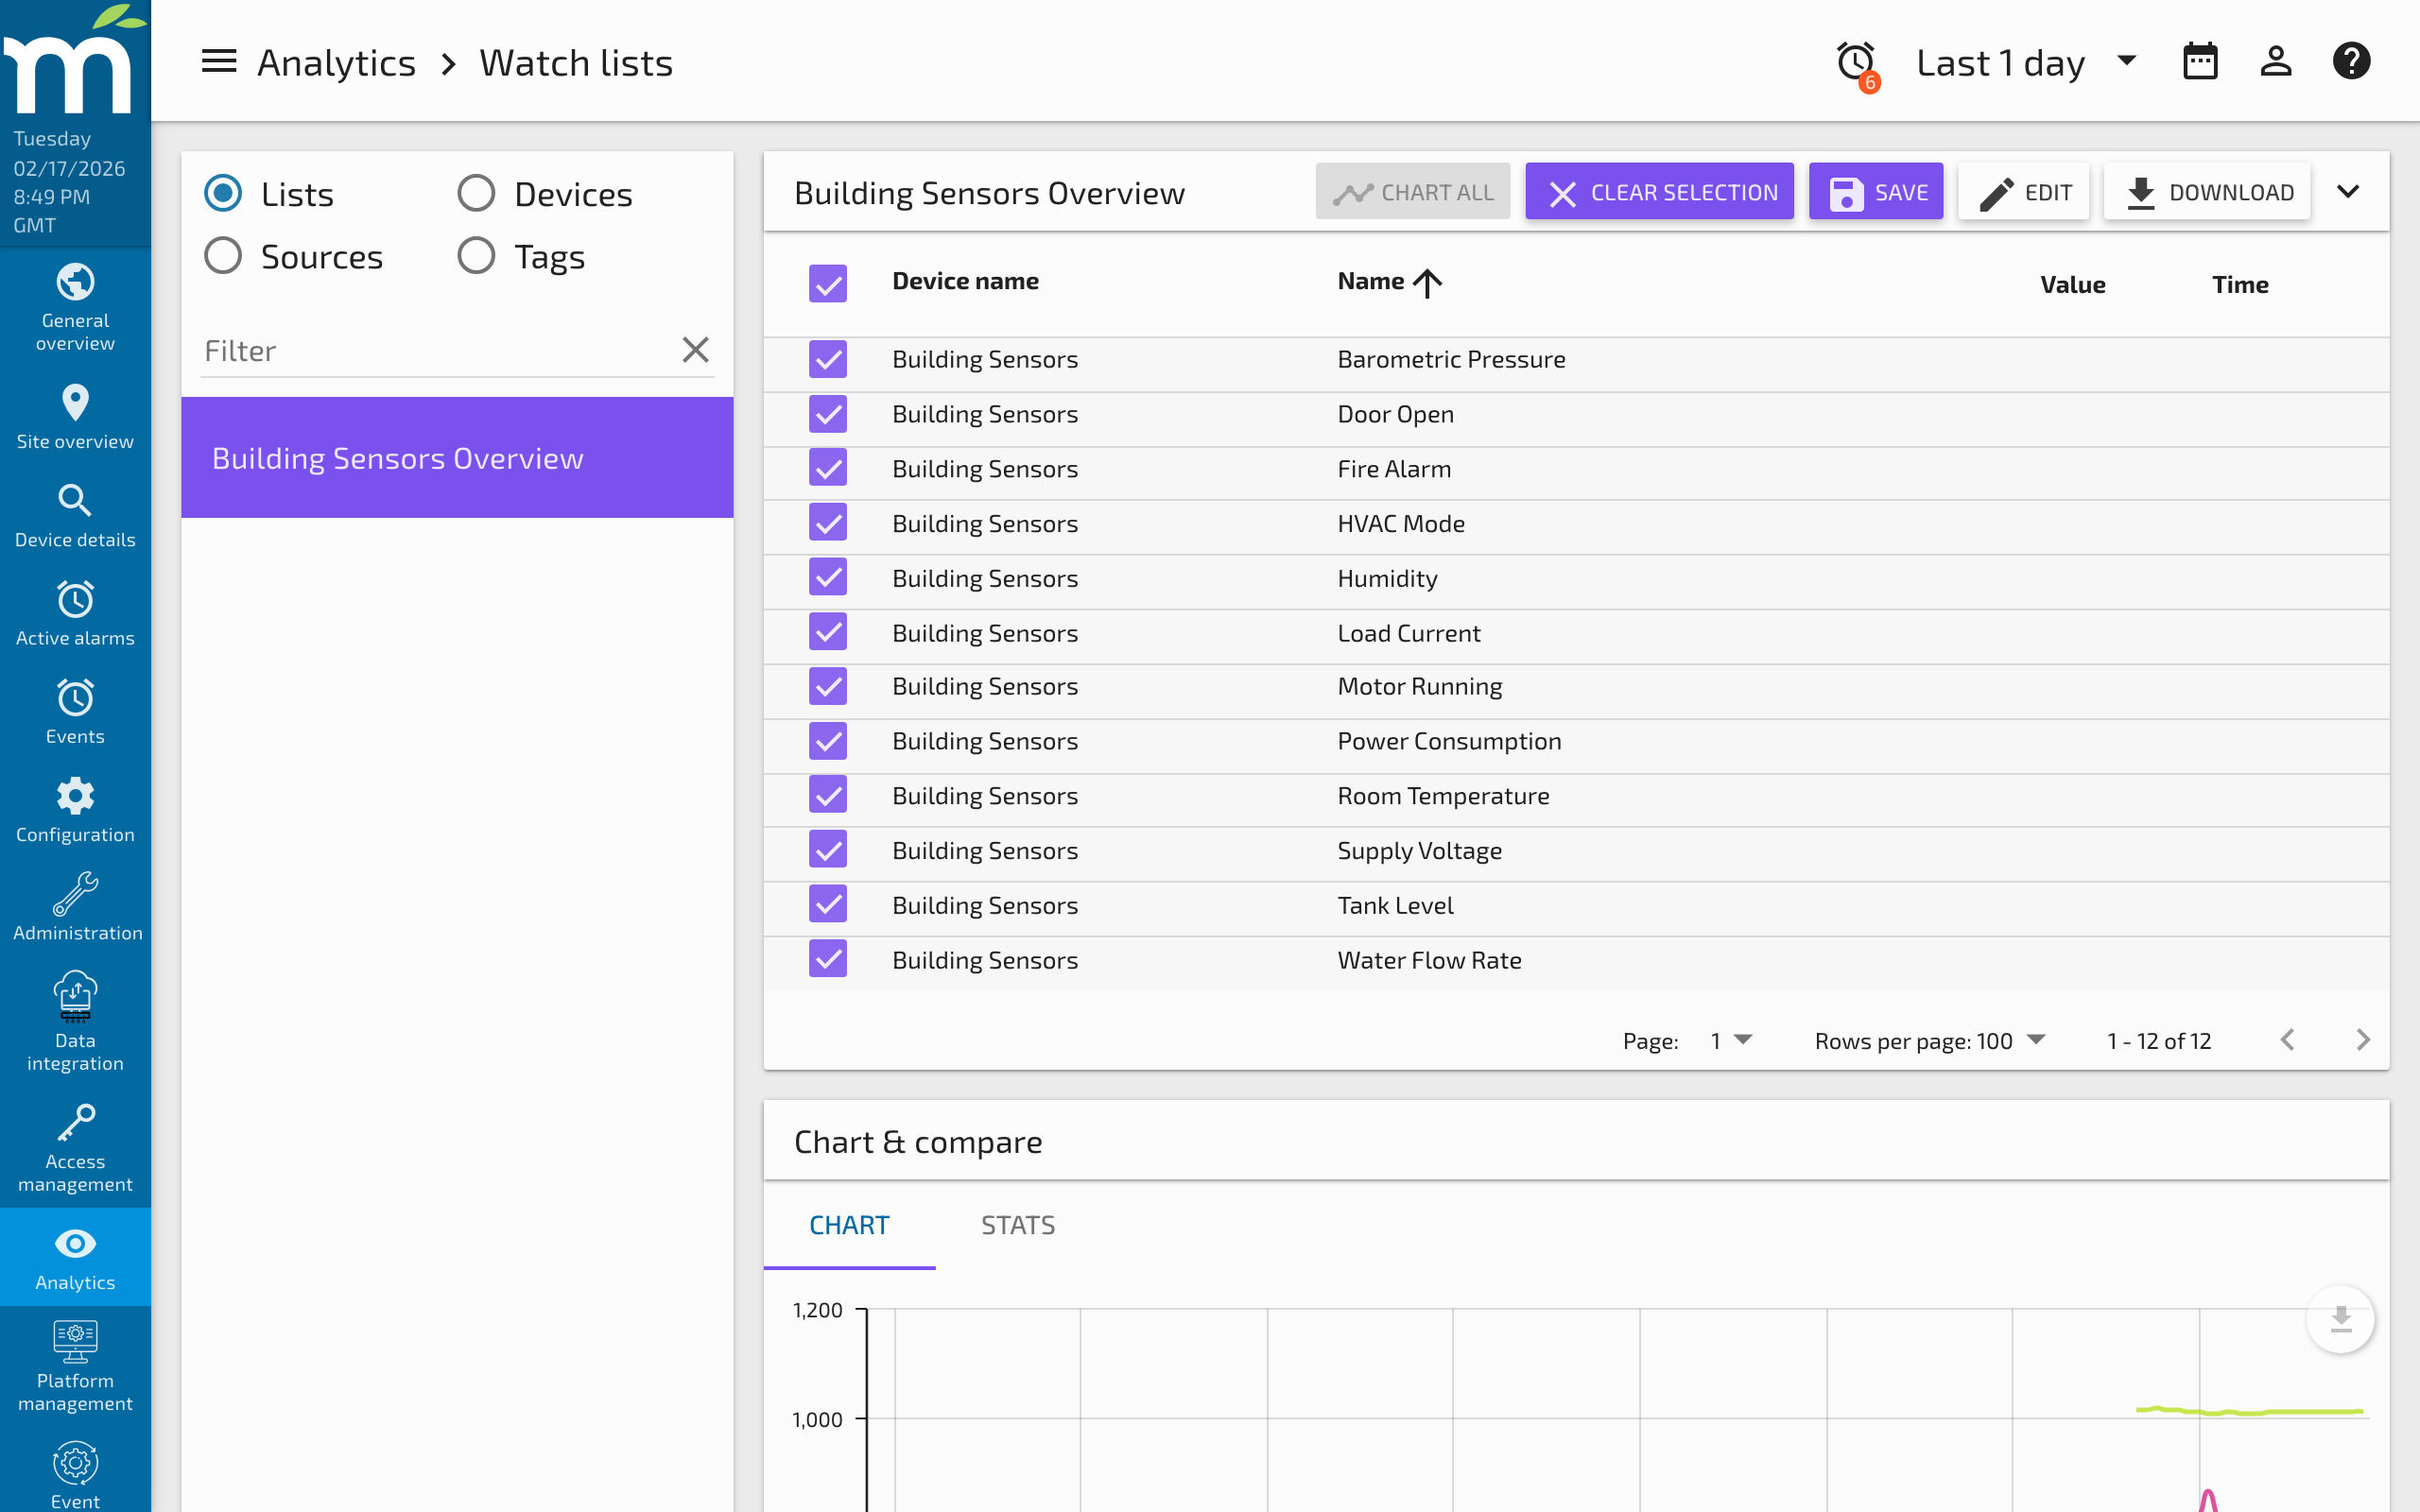The width and height of the screenshot is (2420, 1512).
Task: View Active alarms
Action: 75,611
